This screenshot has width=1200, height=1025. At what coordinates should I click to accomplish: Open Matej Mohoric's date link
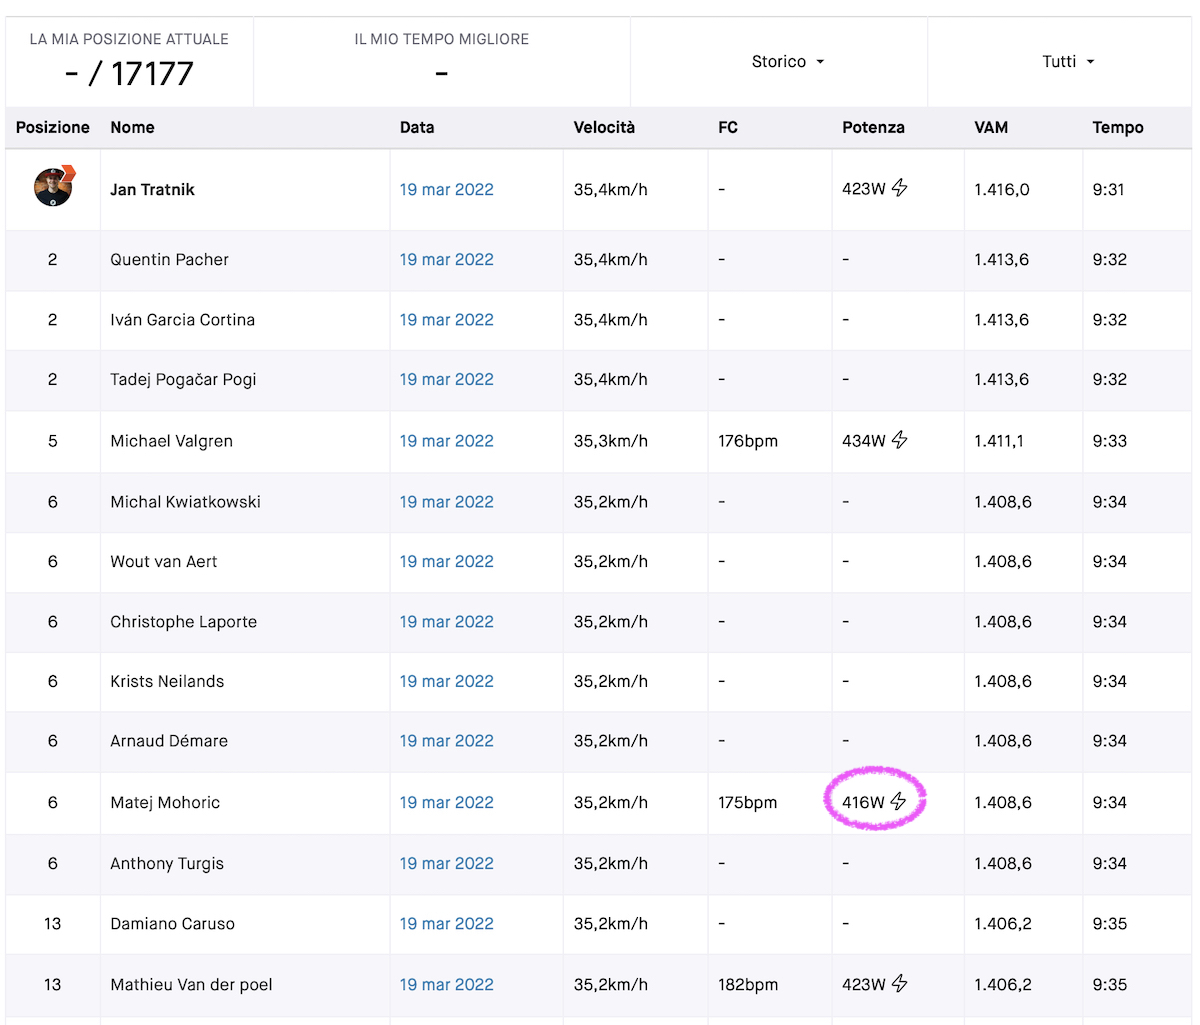(447, 803)
